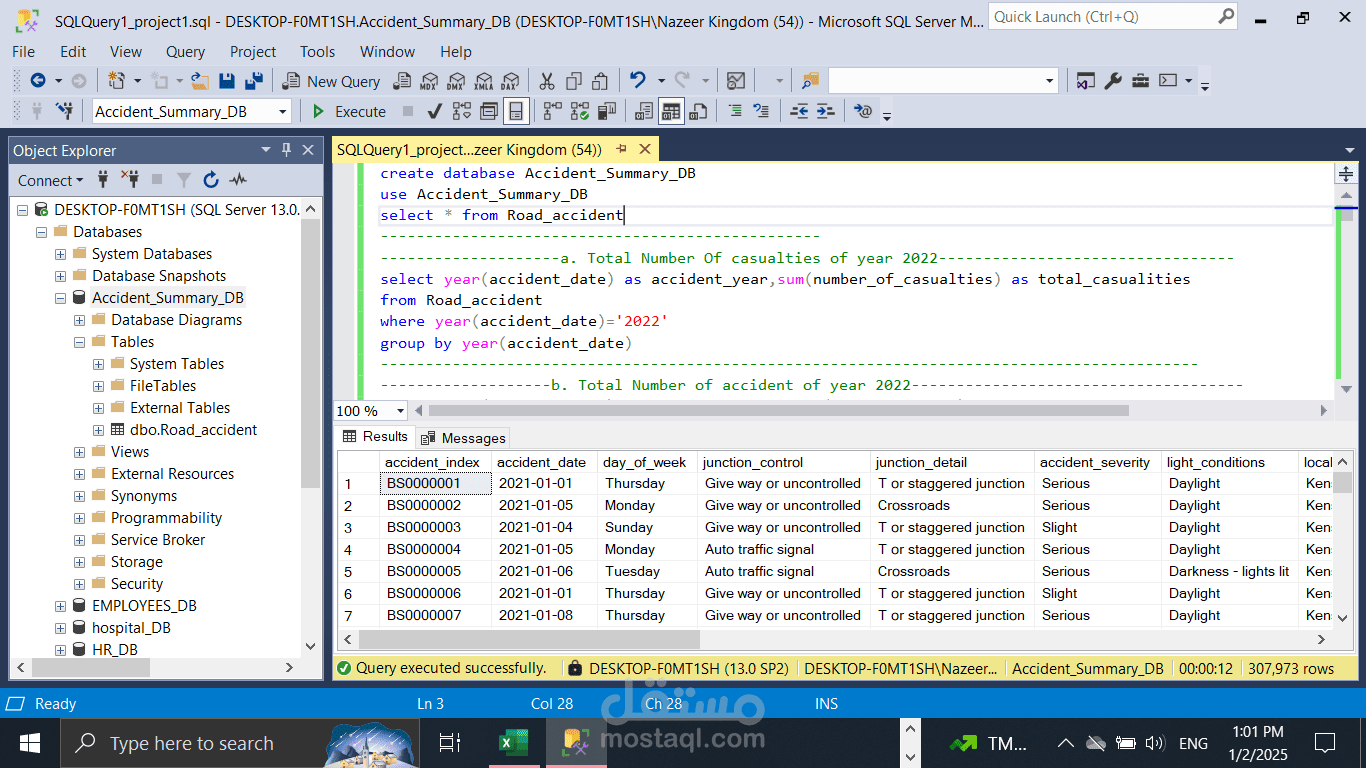
Task: Click the Decrease Indent icon
Action: (x=799, y=111)
